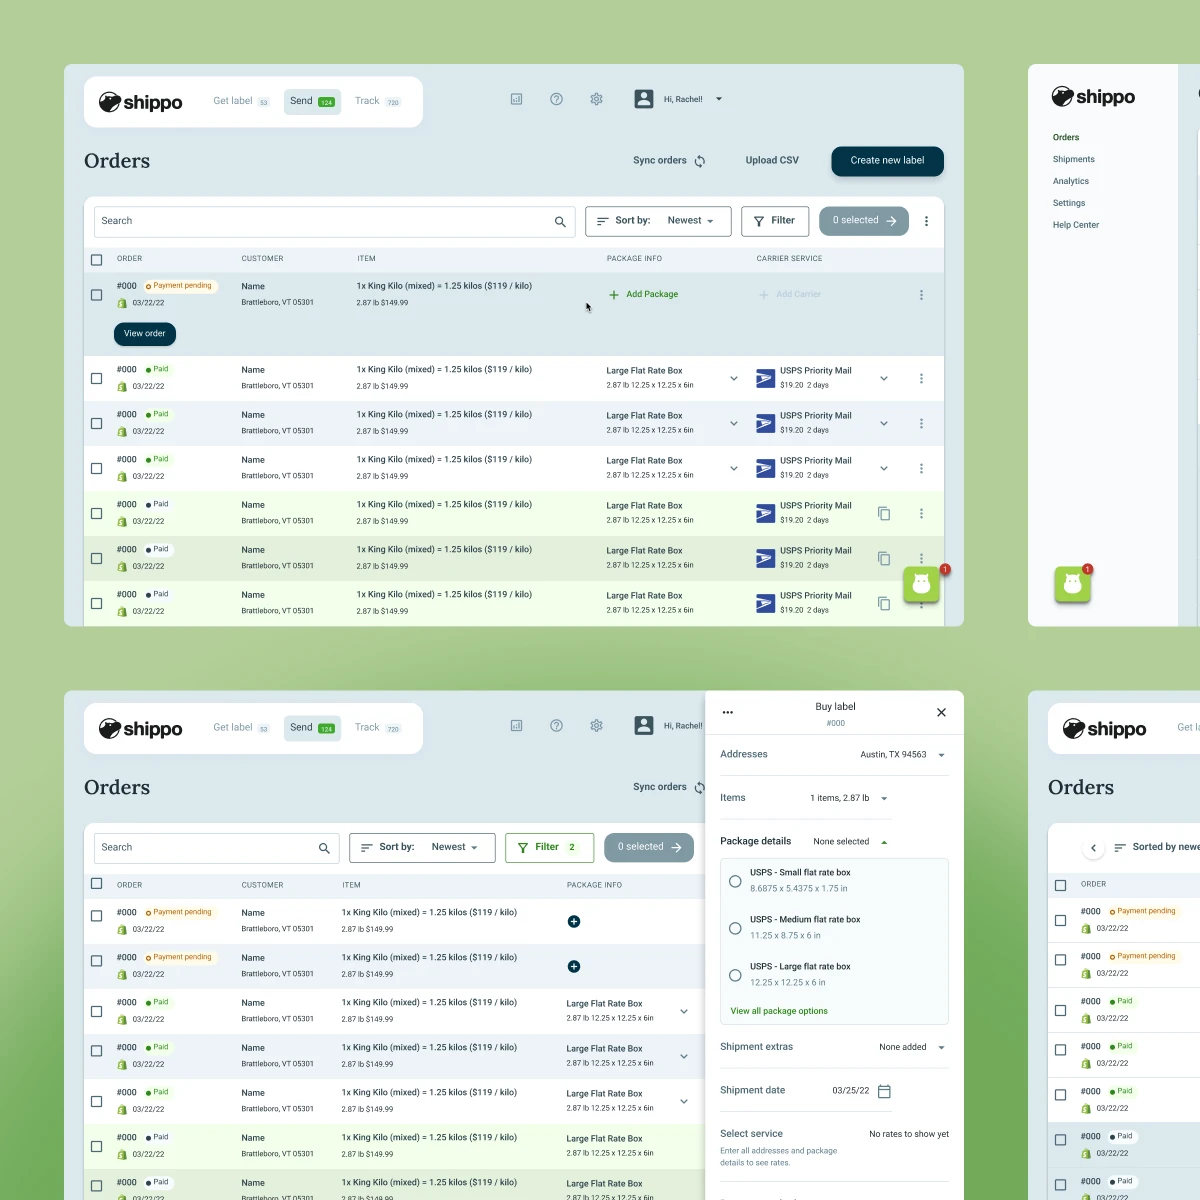1200x1200 pixels.
Task: Tick checkbox of first bottom-left Payment pending order
Action: [96, 916]
